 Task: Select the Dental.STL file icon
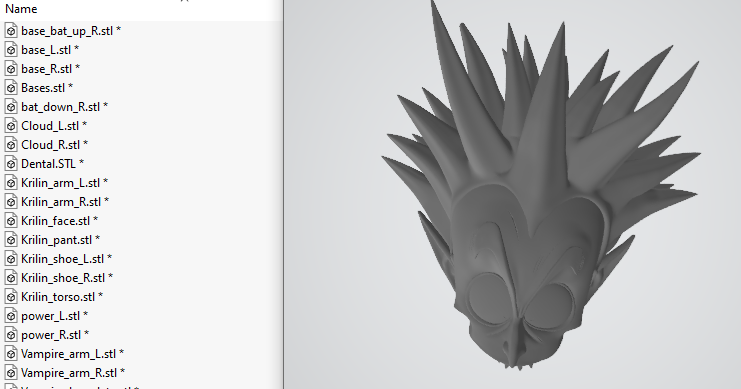[11, 164]
